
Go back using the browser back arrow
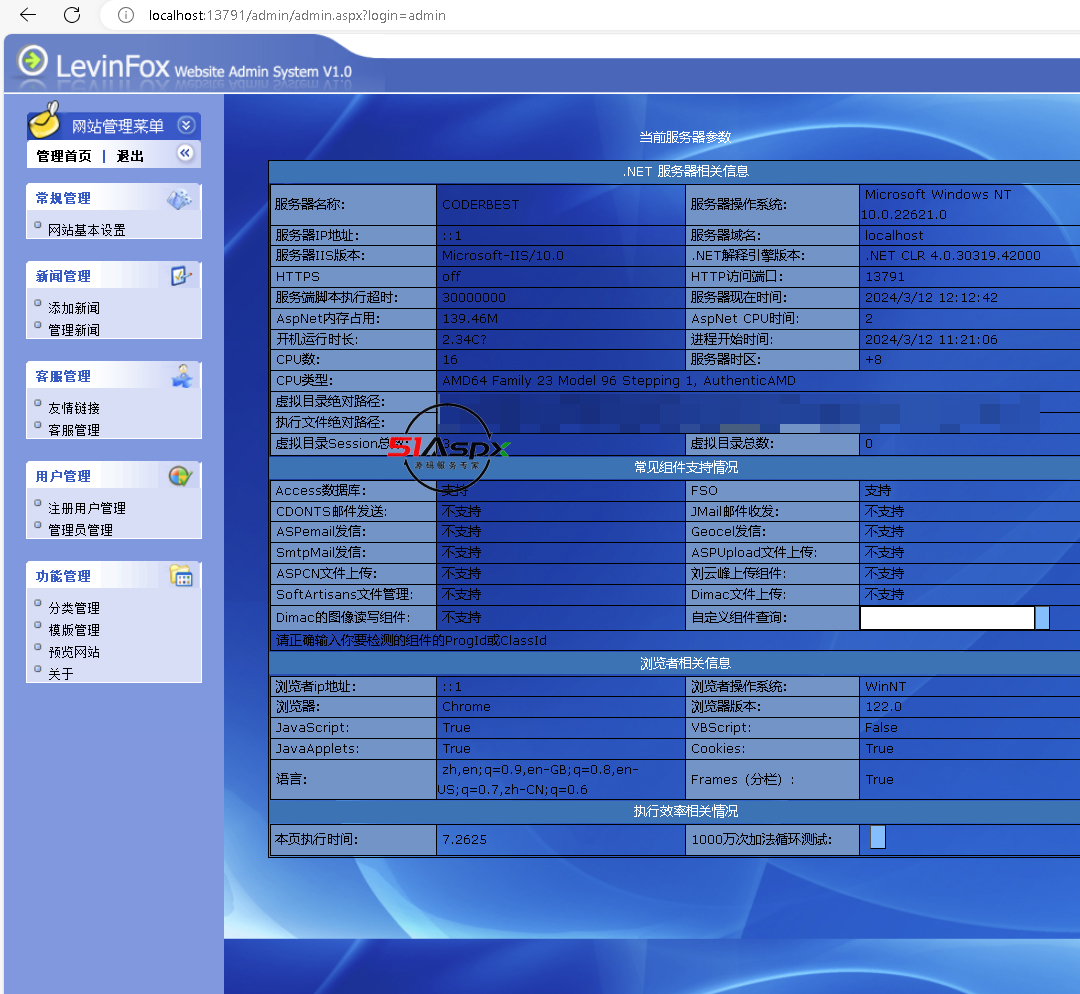coord(28,15)
